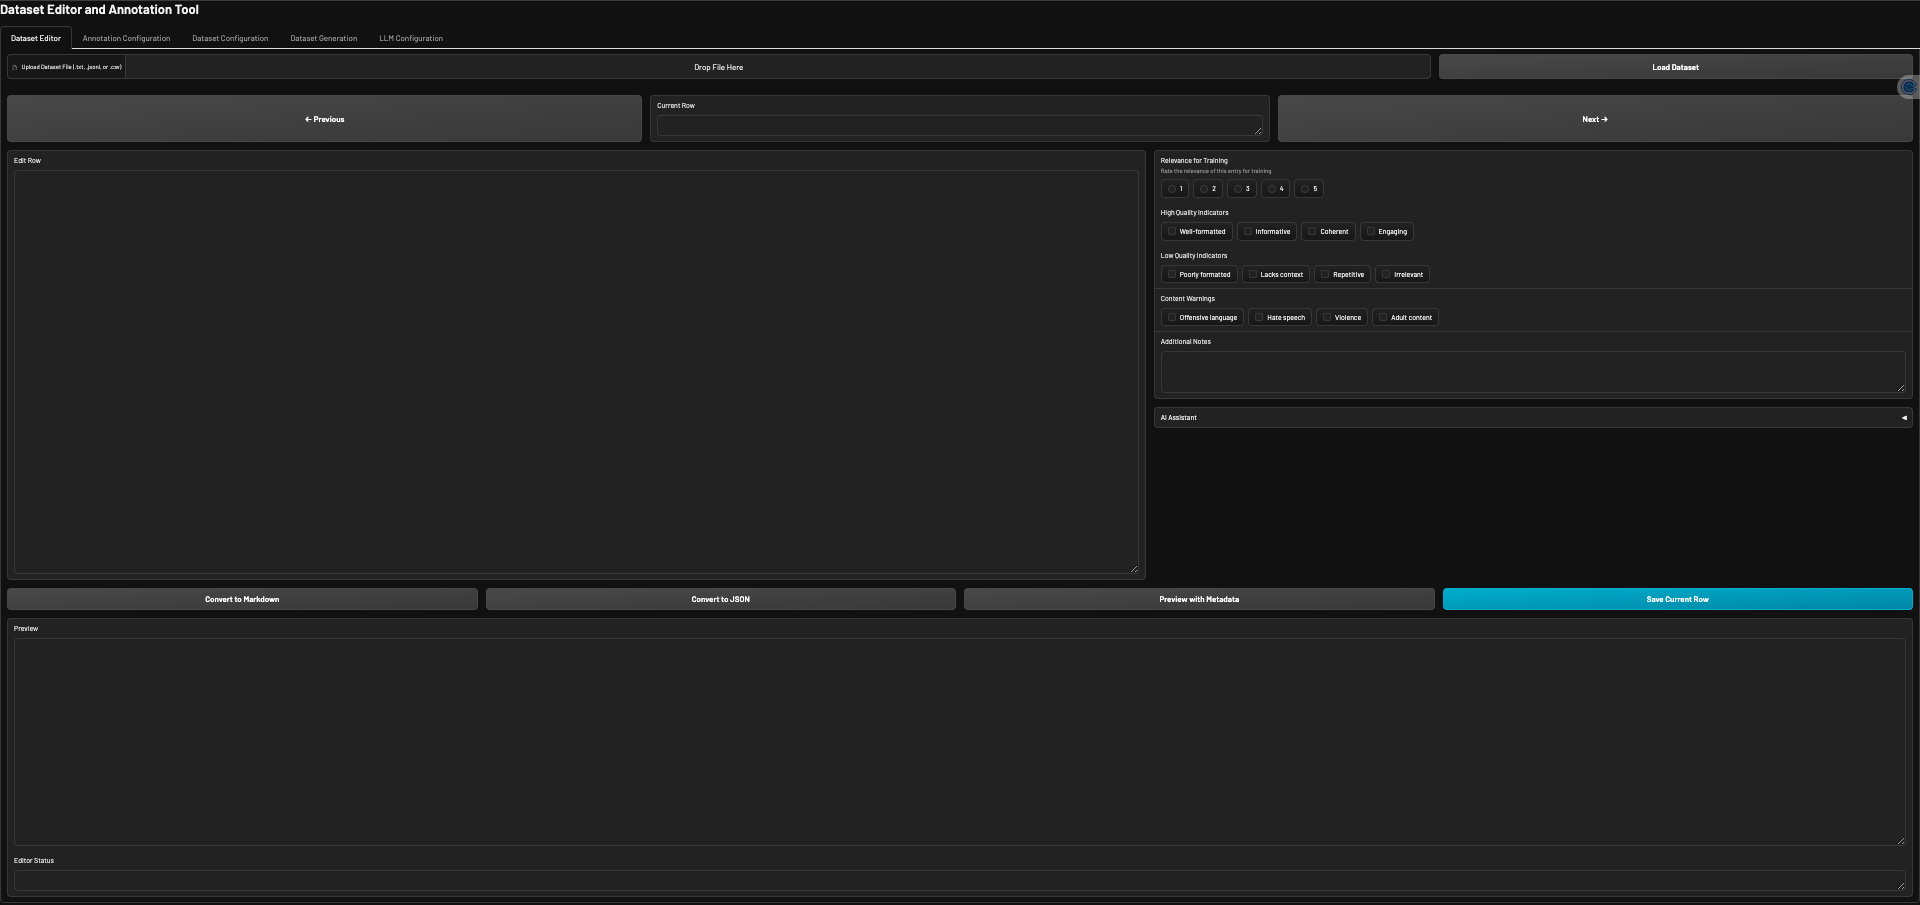The image size is (1920, 905).
Task: Click the 'Content Warnings' label
Action: point(1187,299)
